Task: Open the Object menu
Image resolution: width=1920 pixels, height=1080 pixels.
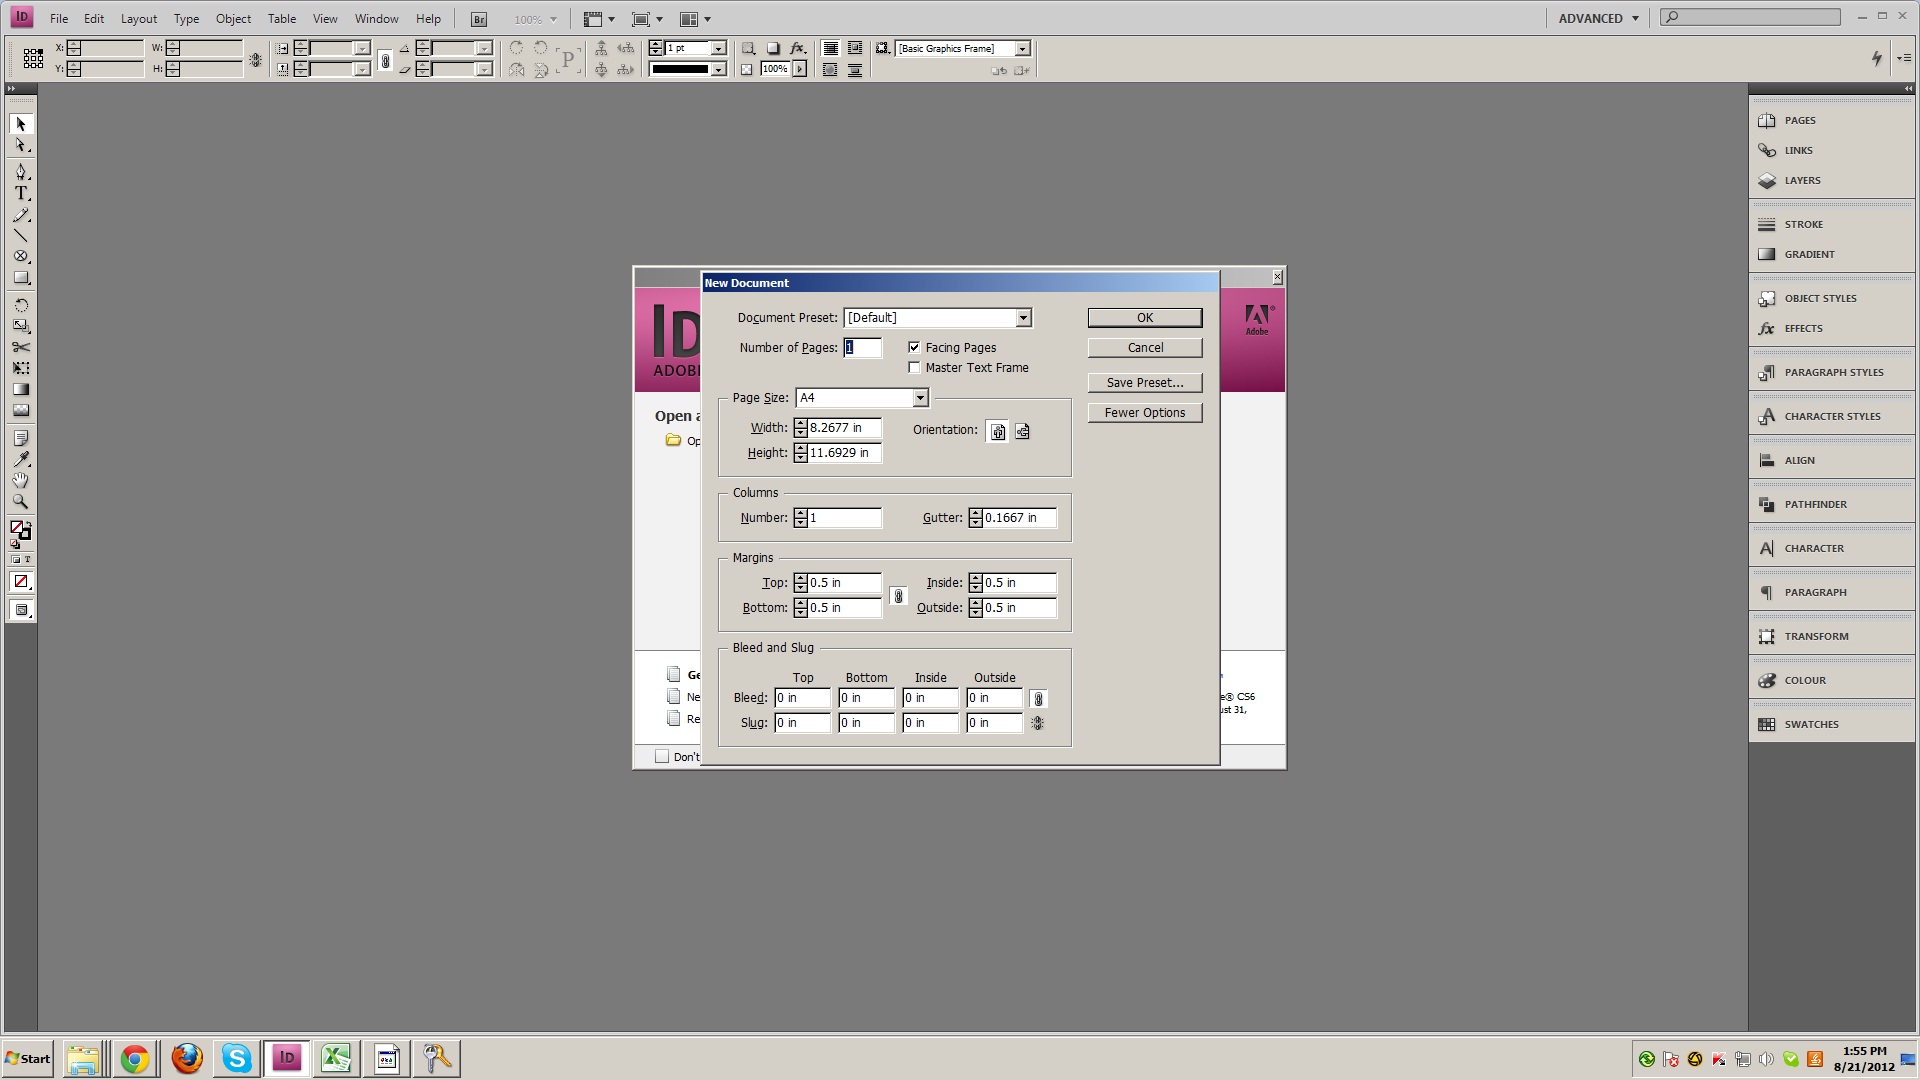Action: 233,18
